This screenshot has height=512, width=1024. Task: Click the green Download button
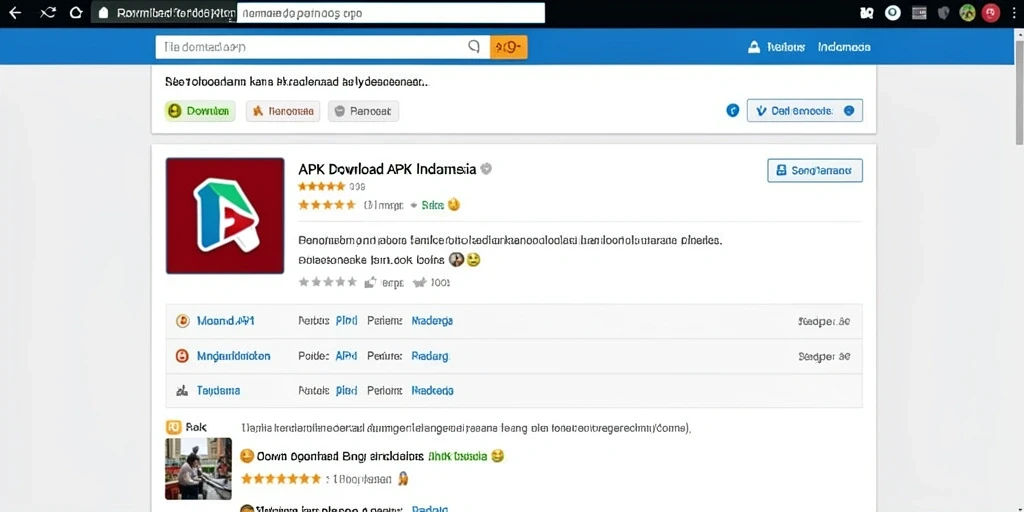(x=200, y=111)
